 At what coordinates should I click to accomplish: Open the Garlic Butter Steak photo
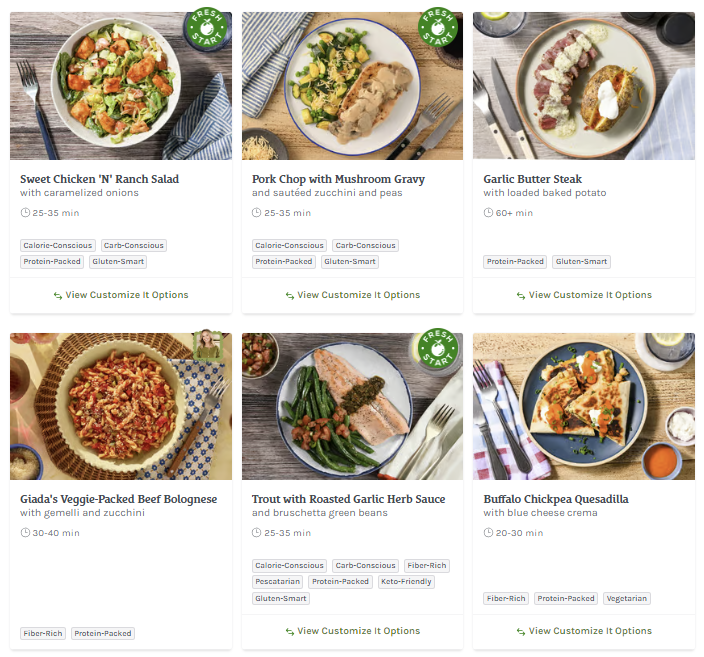coord(583,86)
